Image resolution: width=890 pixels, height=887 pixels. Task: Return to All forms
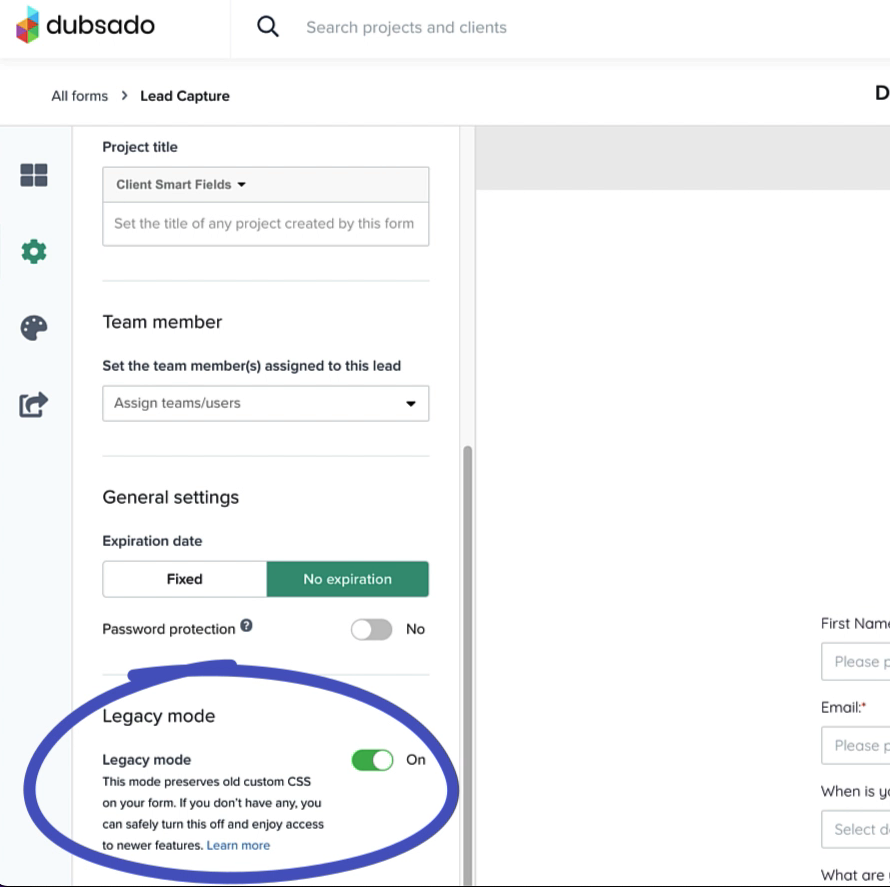point(79,95)
